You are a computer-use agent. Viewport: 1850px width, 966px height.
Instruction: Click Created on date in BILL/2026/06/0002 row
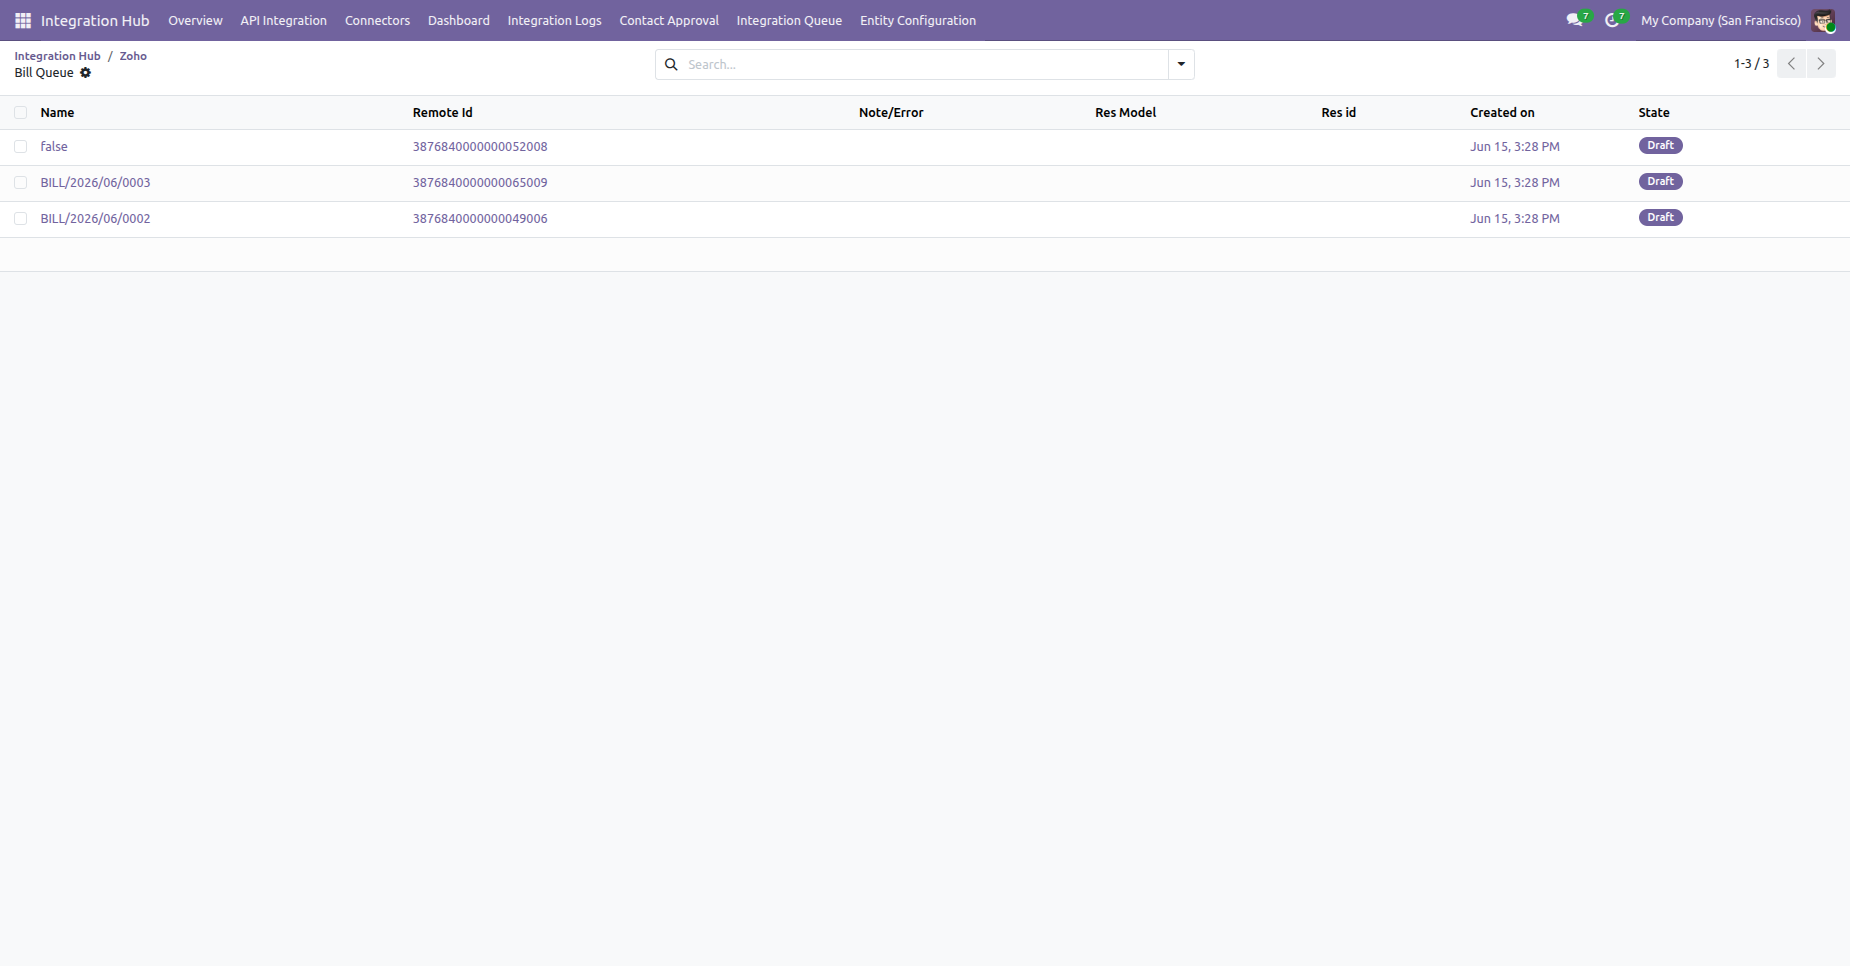pyautogui.click(x=1514, y=219)
